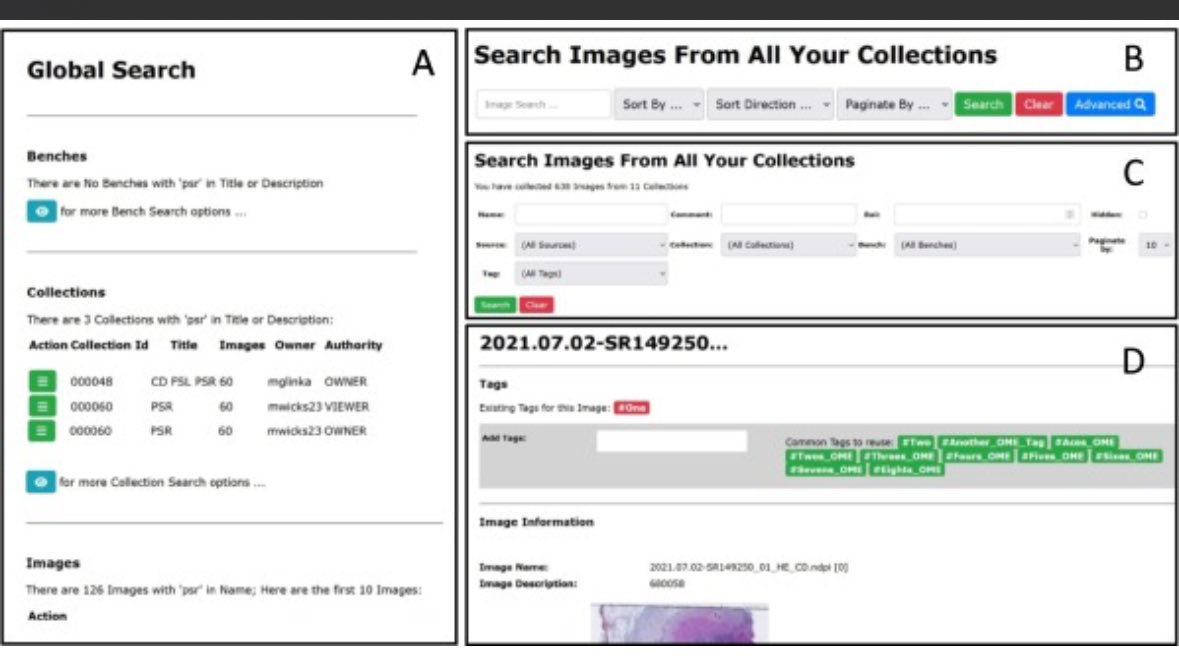Click the tissue slide image thumbnail
The height and width of the screenshot is (660, 1179).
point(680,623)
